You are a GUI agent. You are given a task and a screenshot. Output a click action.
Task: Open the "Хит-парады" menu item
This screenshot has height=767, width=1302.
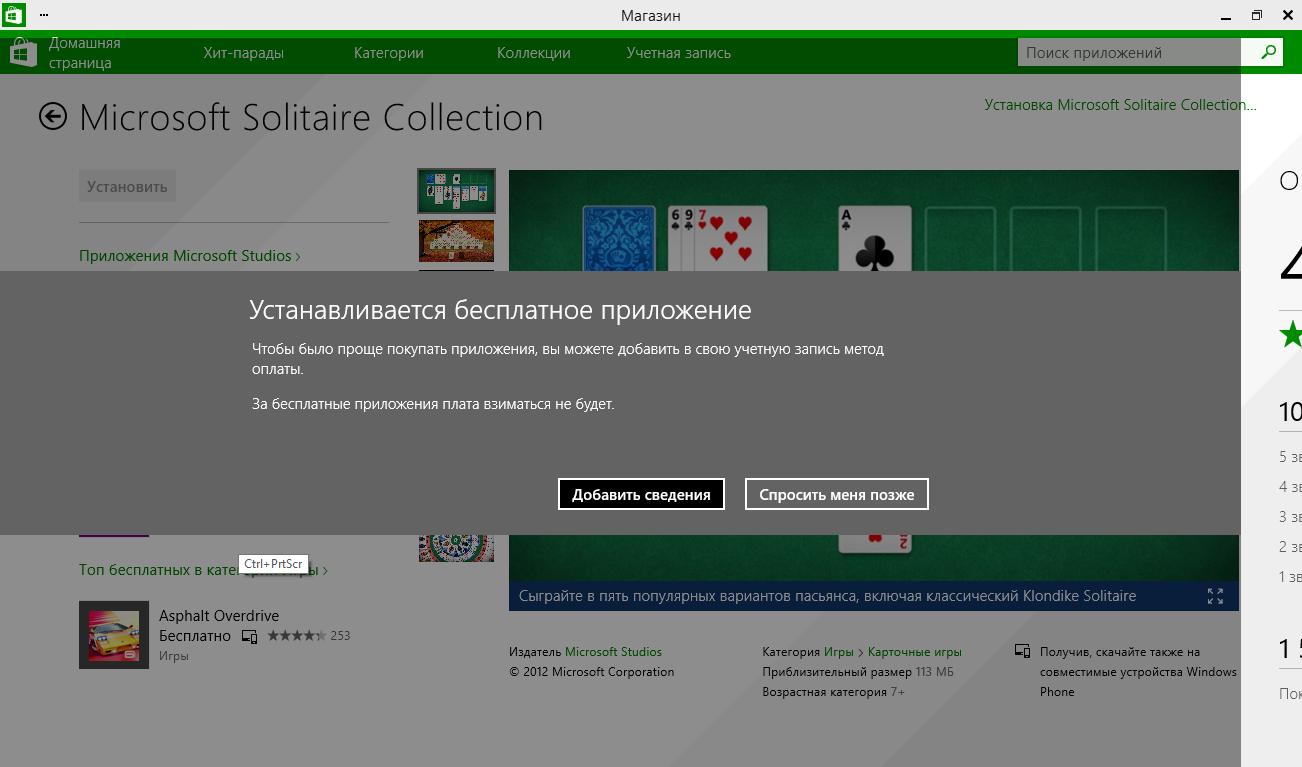tap(243, 53)
